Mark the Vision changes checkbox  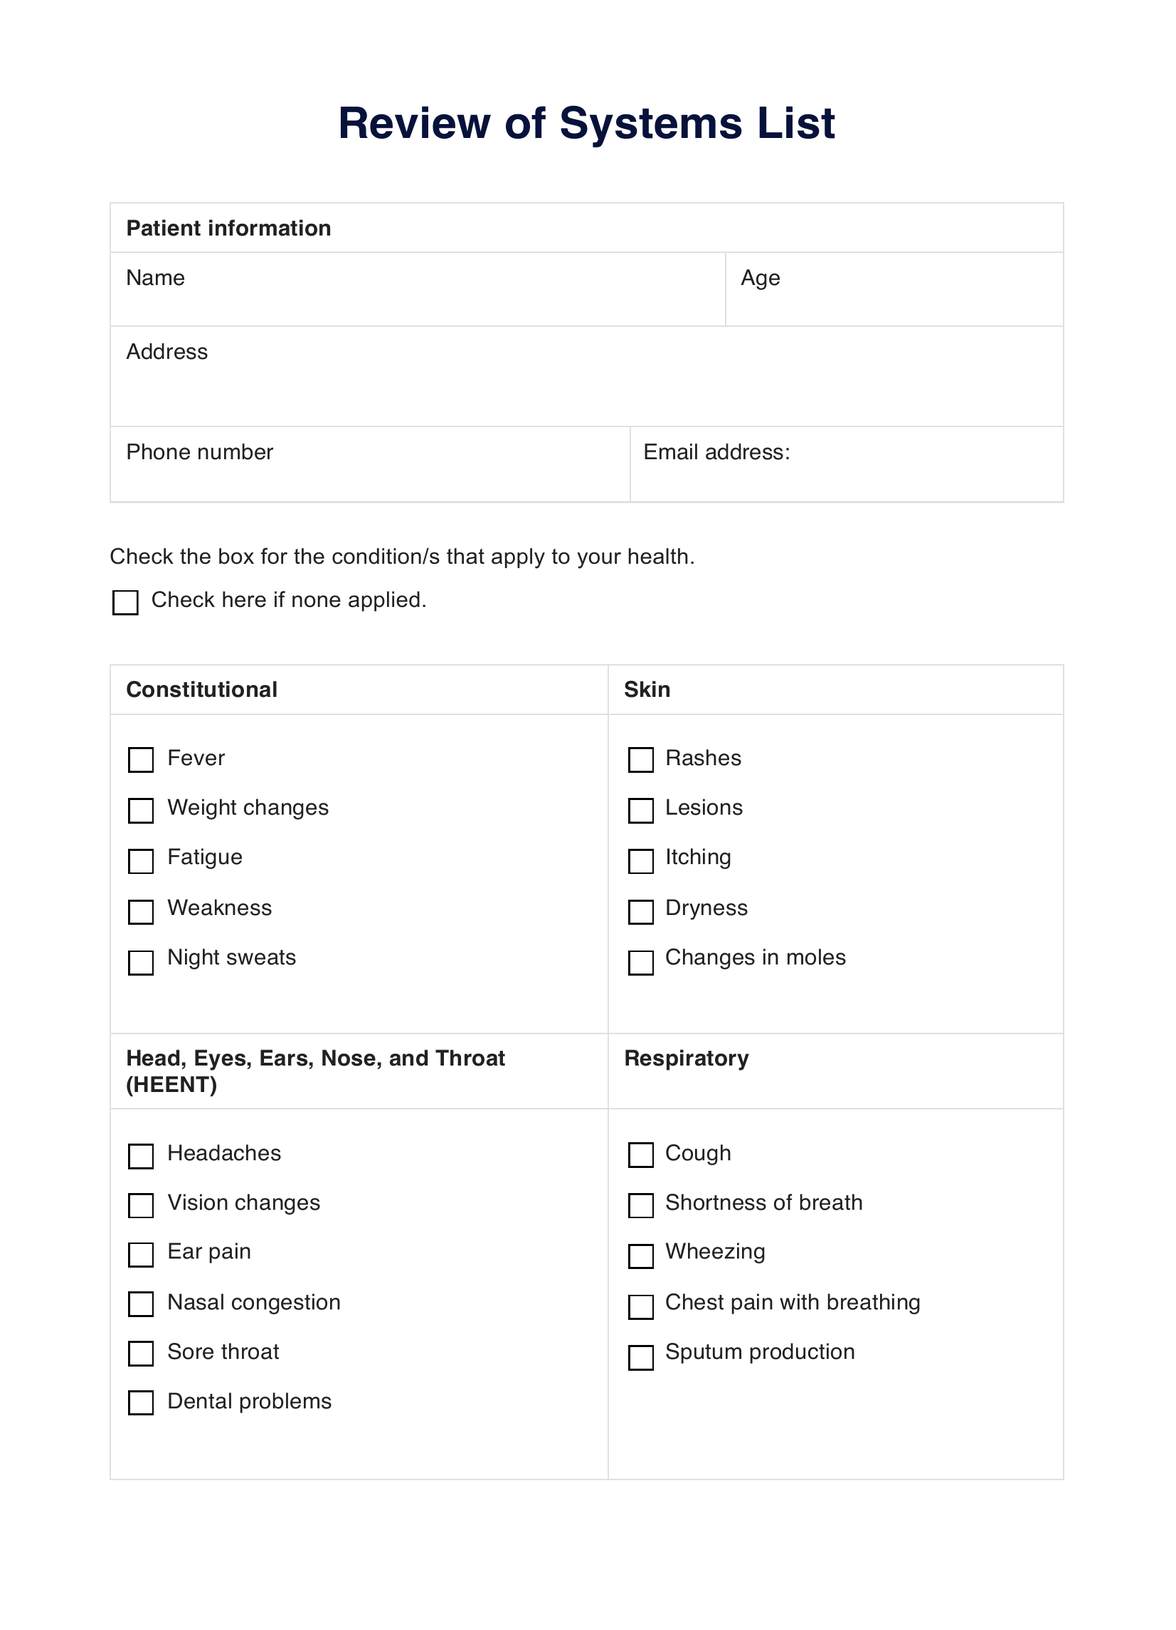[x=141, y=1205]
